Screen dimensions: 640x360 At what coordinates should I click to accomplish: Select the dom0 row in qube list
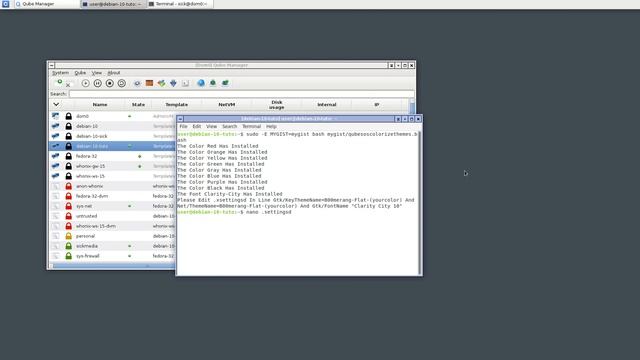[113, 116]
